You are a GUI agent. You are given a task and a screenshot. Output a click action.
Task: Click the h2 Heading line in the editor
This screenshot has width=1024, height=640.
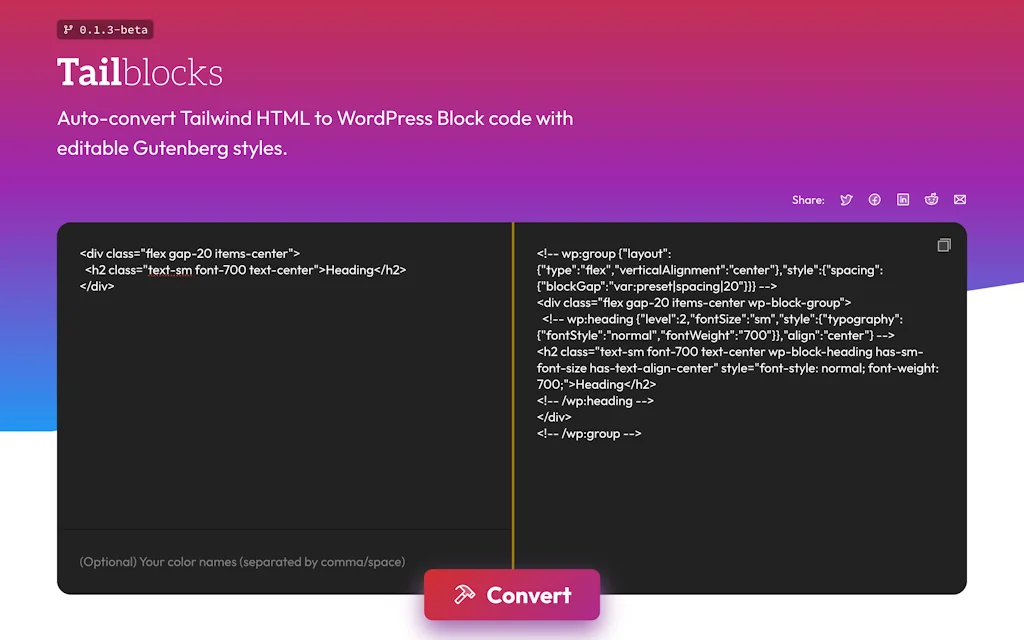click(245, 269)
